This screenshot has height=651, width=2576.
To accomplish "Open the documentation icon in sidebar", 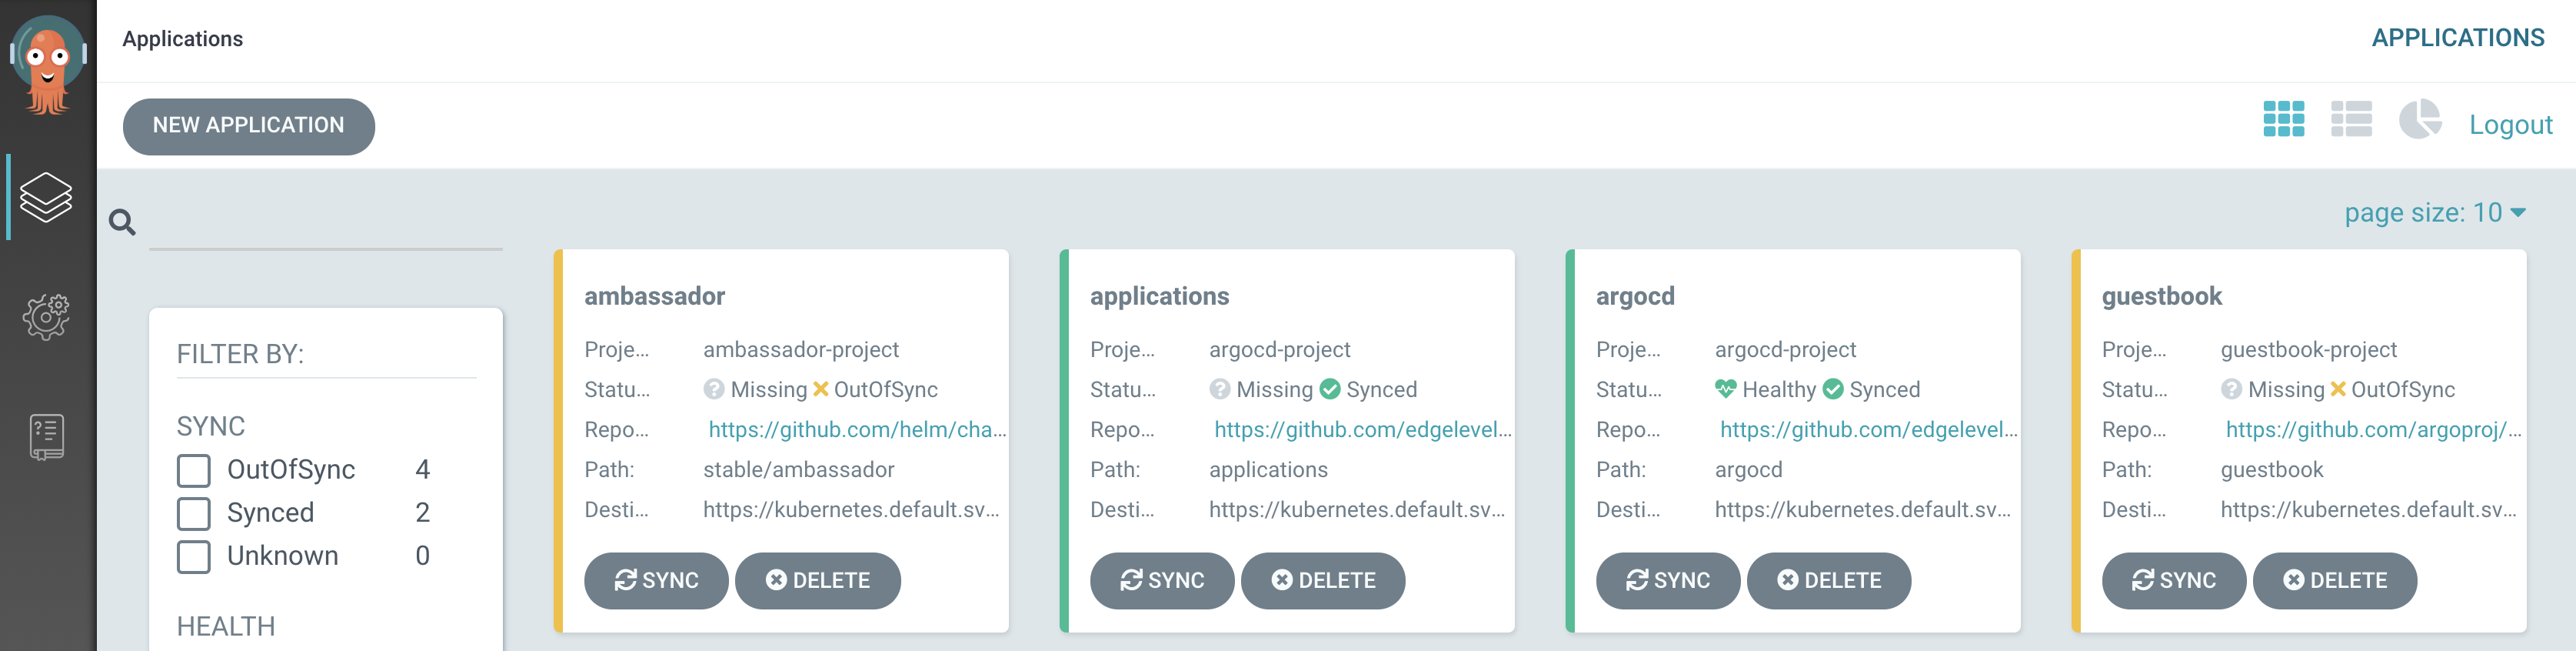I will pos(46,437).
